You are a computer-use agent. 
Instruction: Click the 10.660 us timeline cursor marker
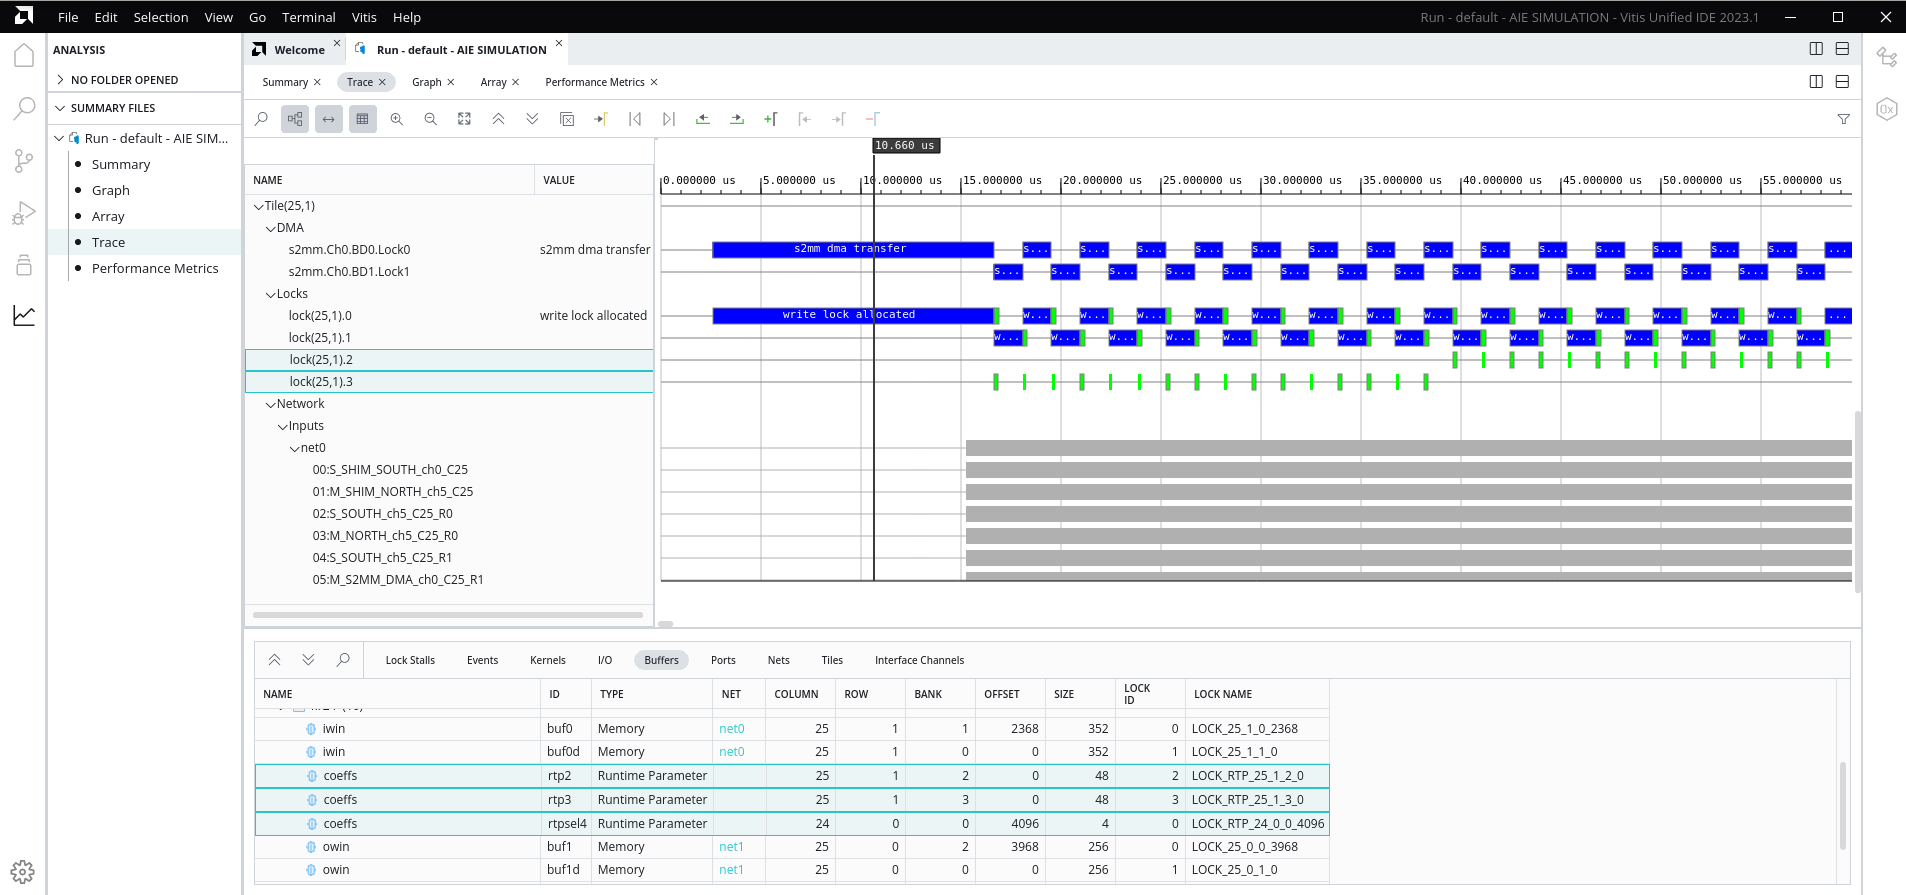tap(905, 146)
